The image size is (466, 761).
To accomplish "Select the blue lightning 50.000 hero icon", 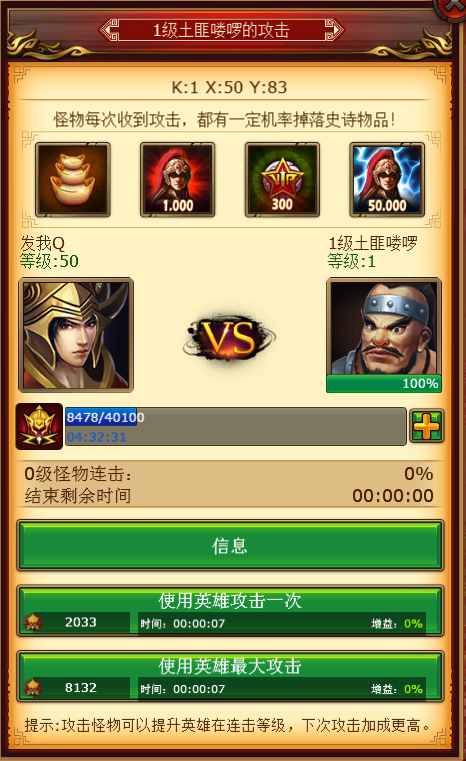I will 387,180.
